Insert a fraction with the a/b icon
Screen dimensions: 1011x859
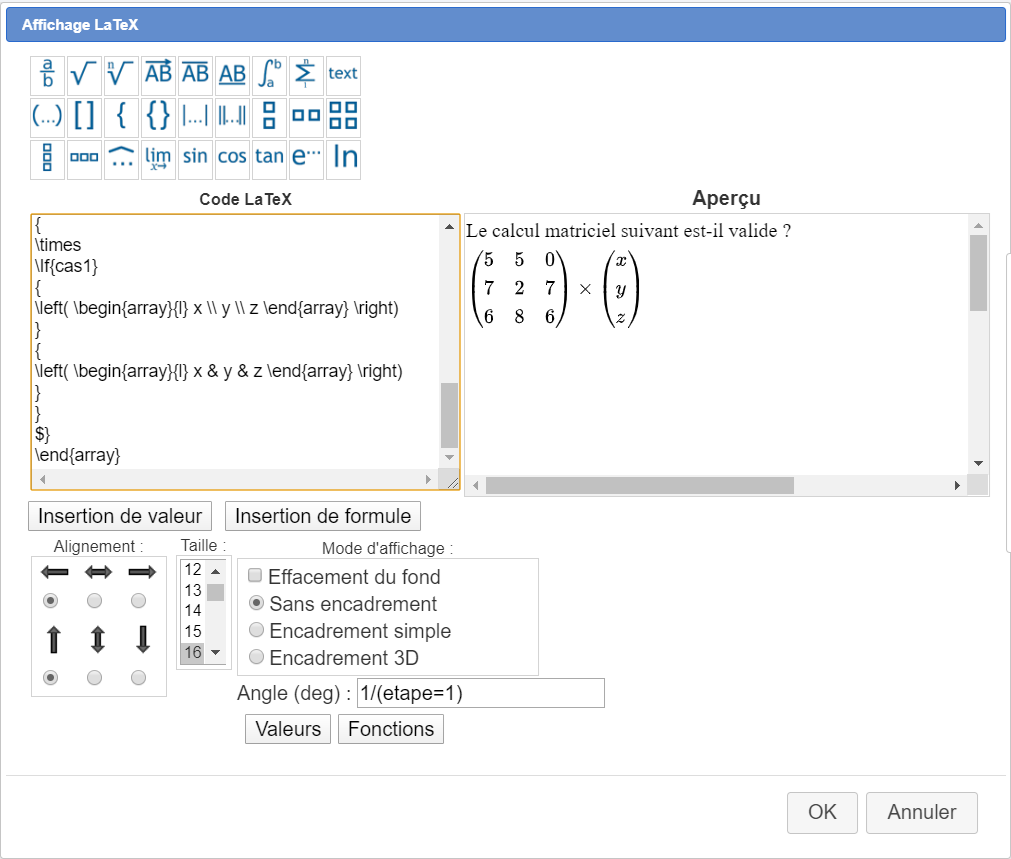point(47,74)
